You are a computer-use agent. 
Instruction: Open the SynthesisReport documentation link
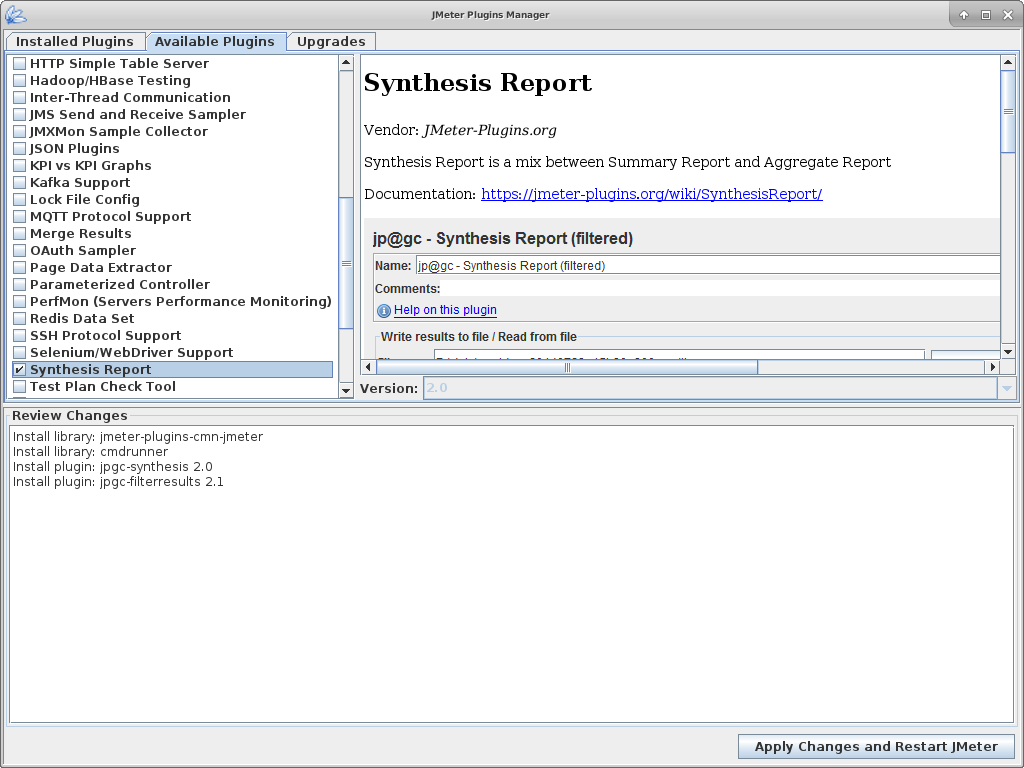652,194
